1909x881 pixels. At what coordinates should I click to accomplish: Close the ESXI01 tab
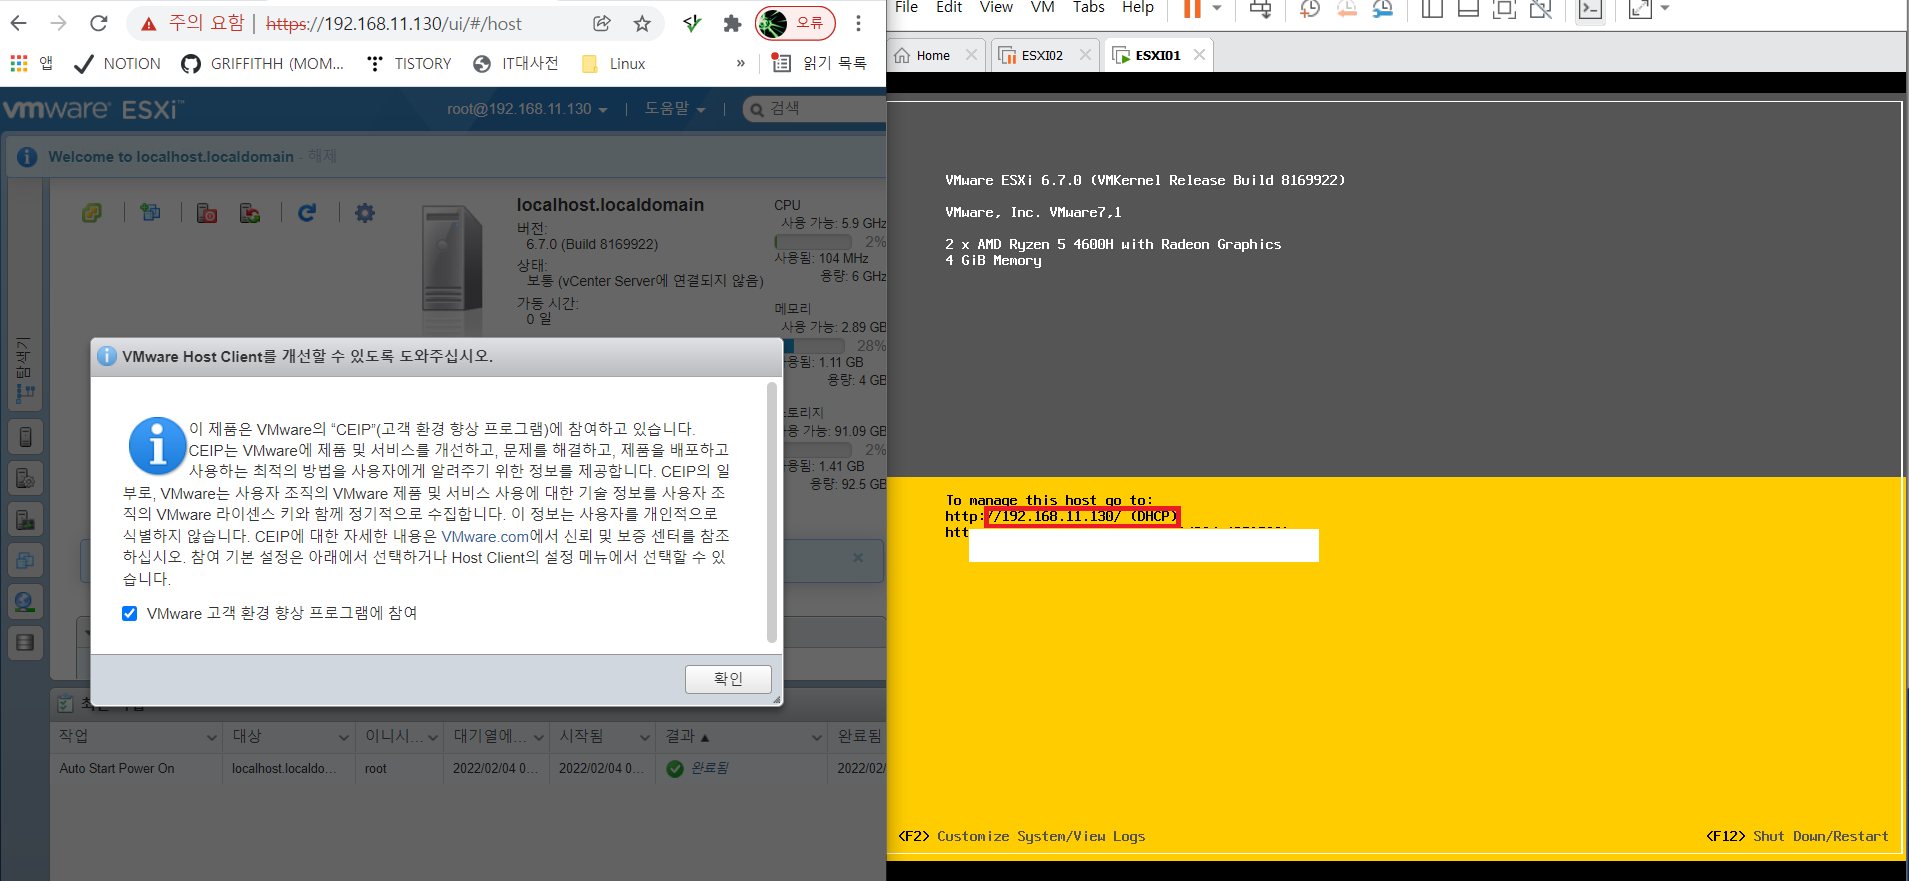click(1199, 55)
